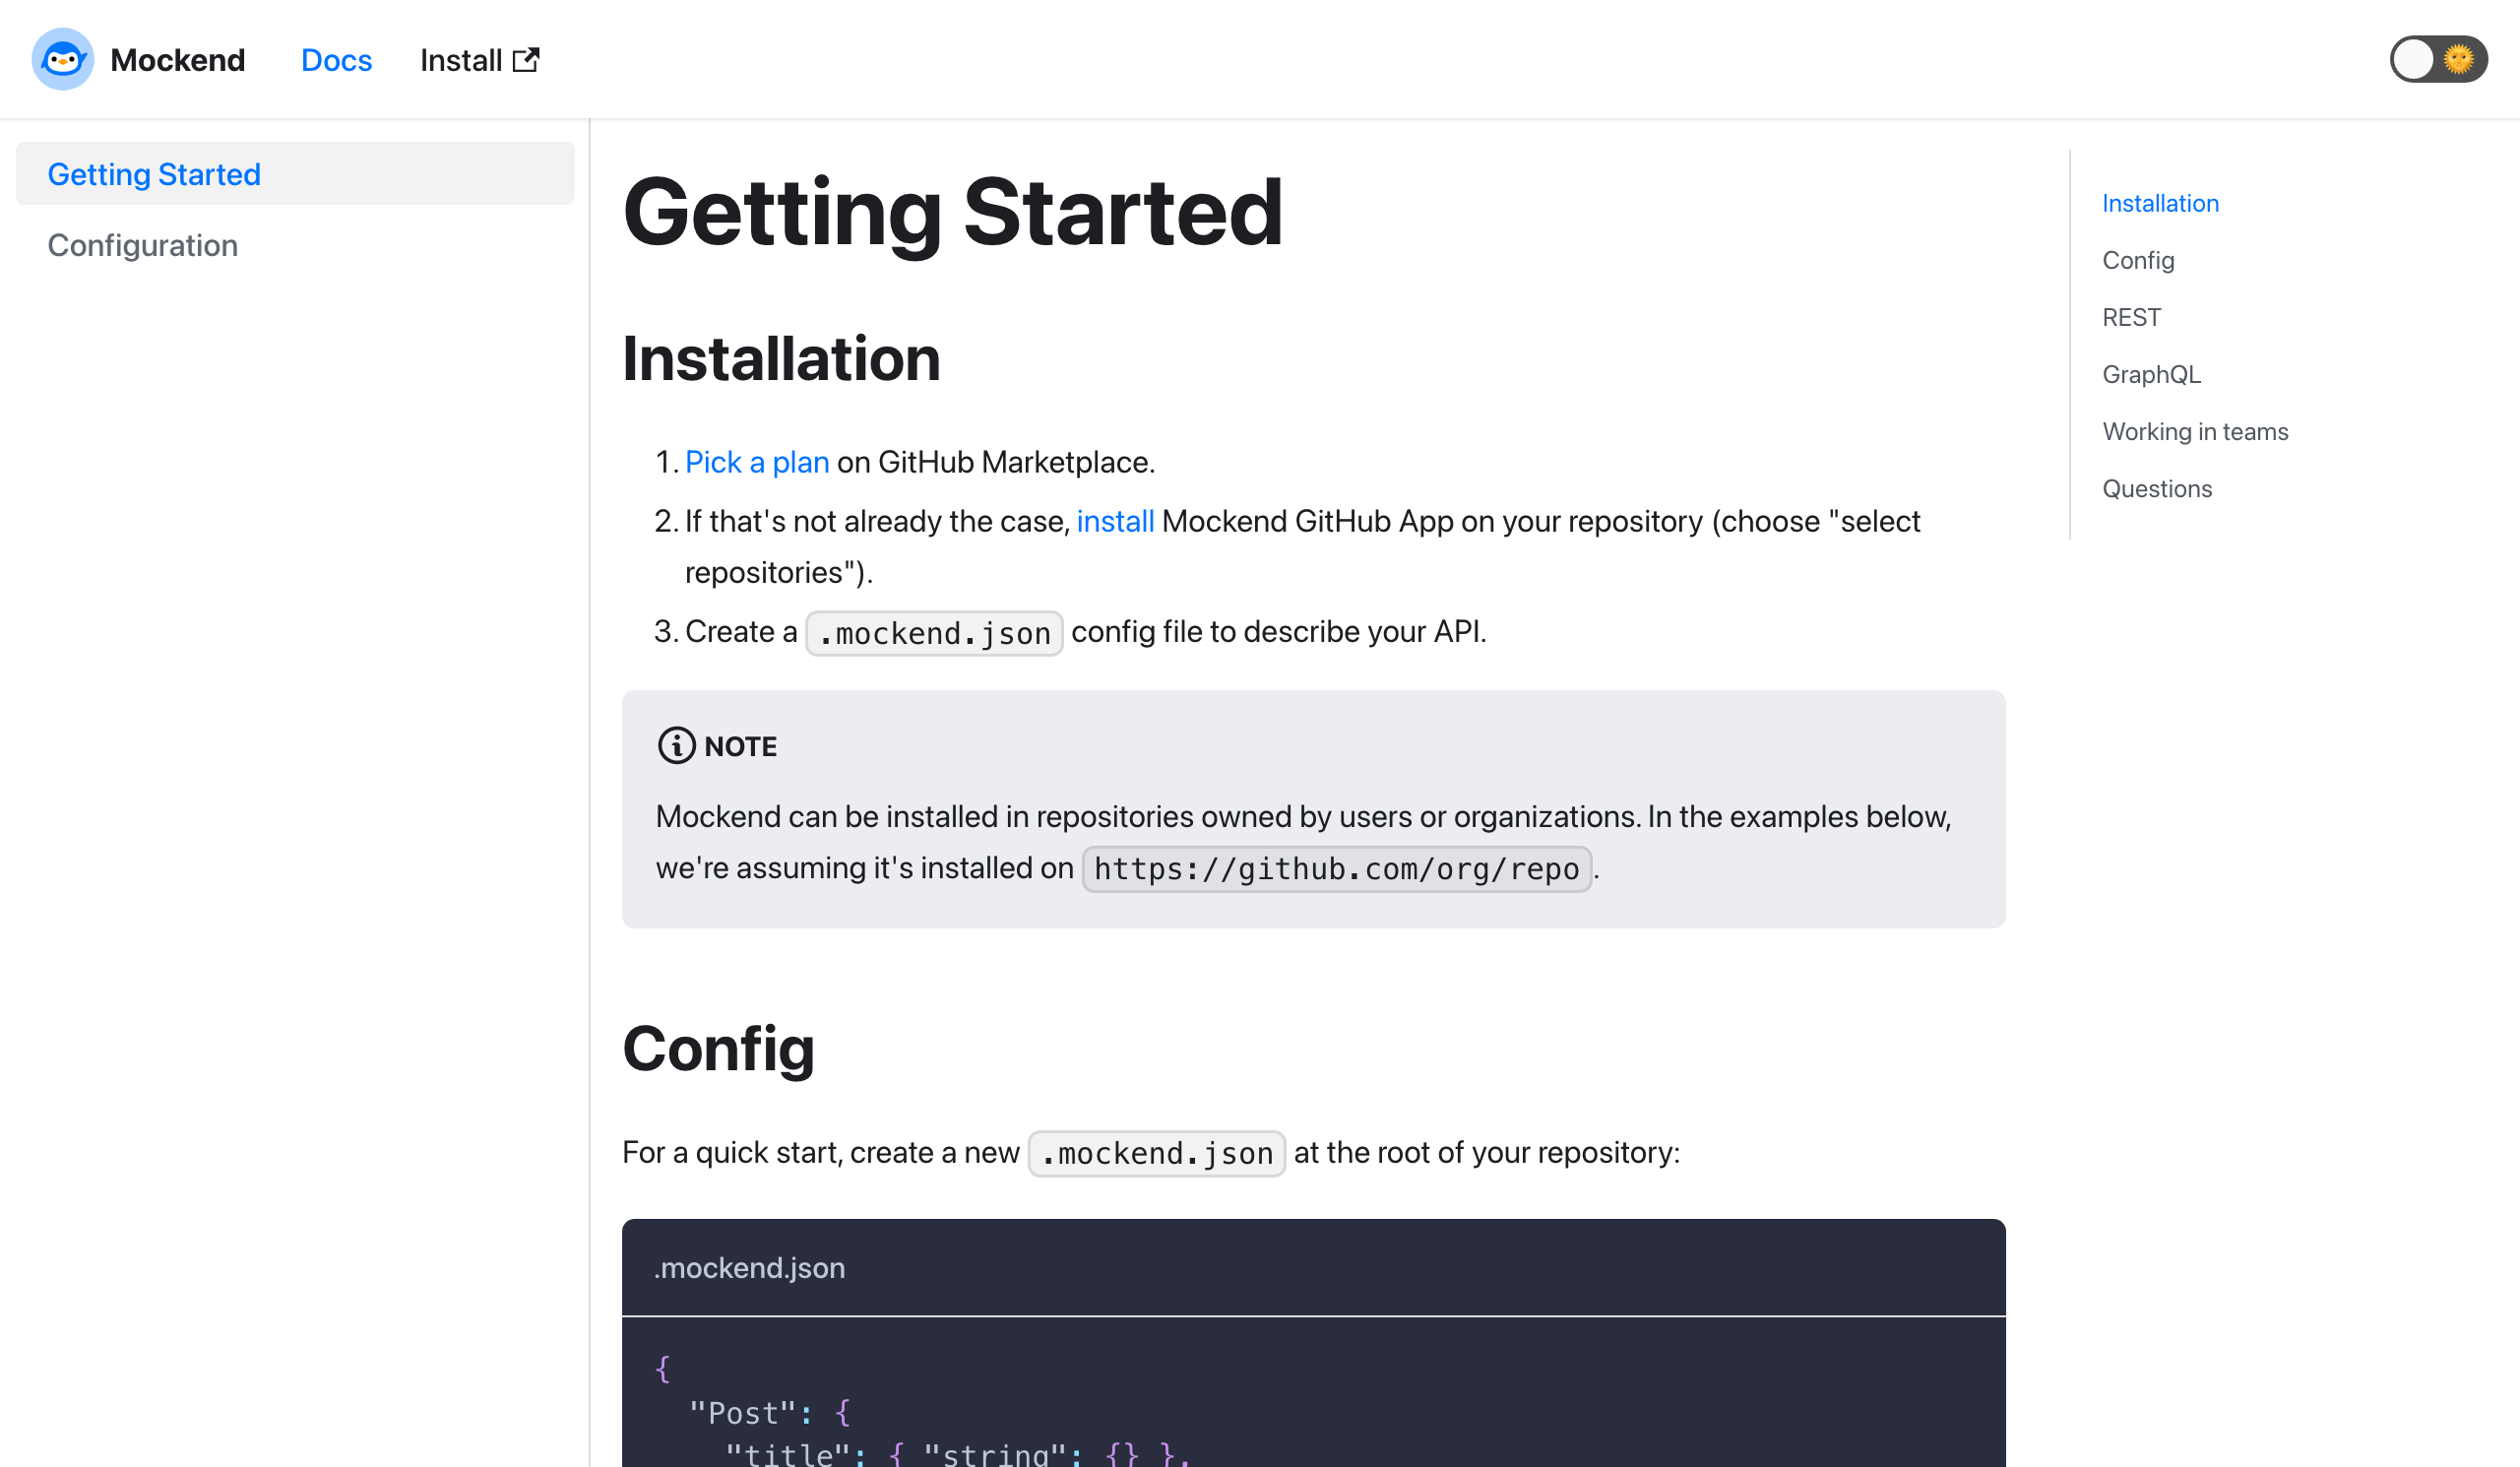
Task: Jump to Questions section in table of contents
Action: [2157, 488]
